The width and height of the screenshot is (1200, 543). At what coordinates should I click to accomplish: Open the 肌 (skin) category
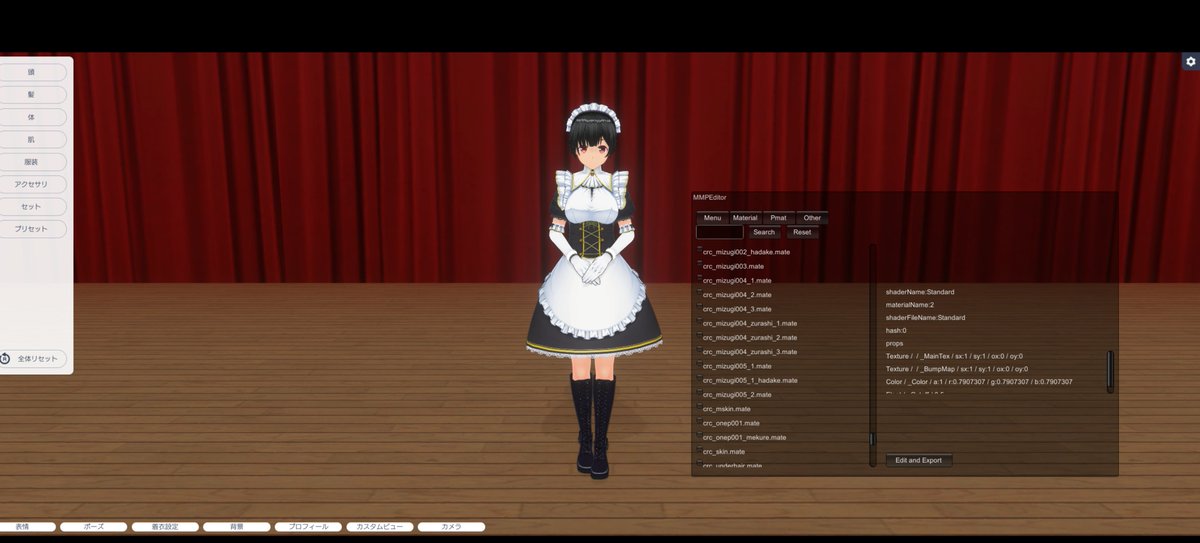33,139
